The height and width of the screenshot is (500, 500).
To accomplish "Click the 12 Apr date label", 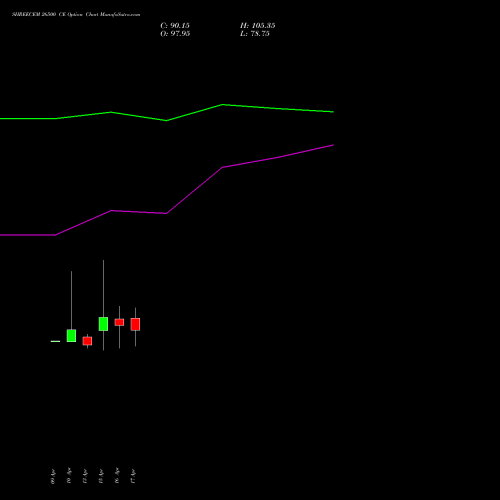I will pyautogui.click(x=85, y=477).
